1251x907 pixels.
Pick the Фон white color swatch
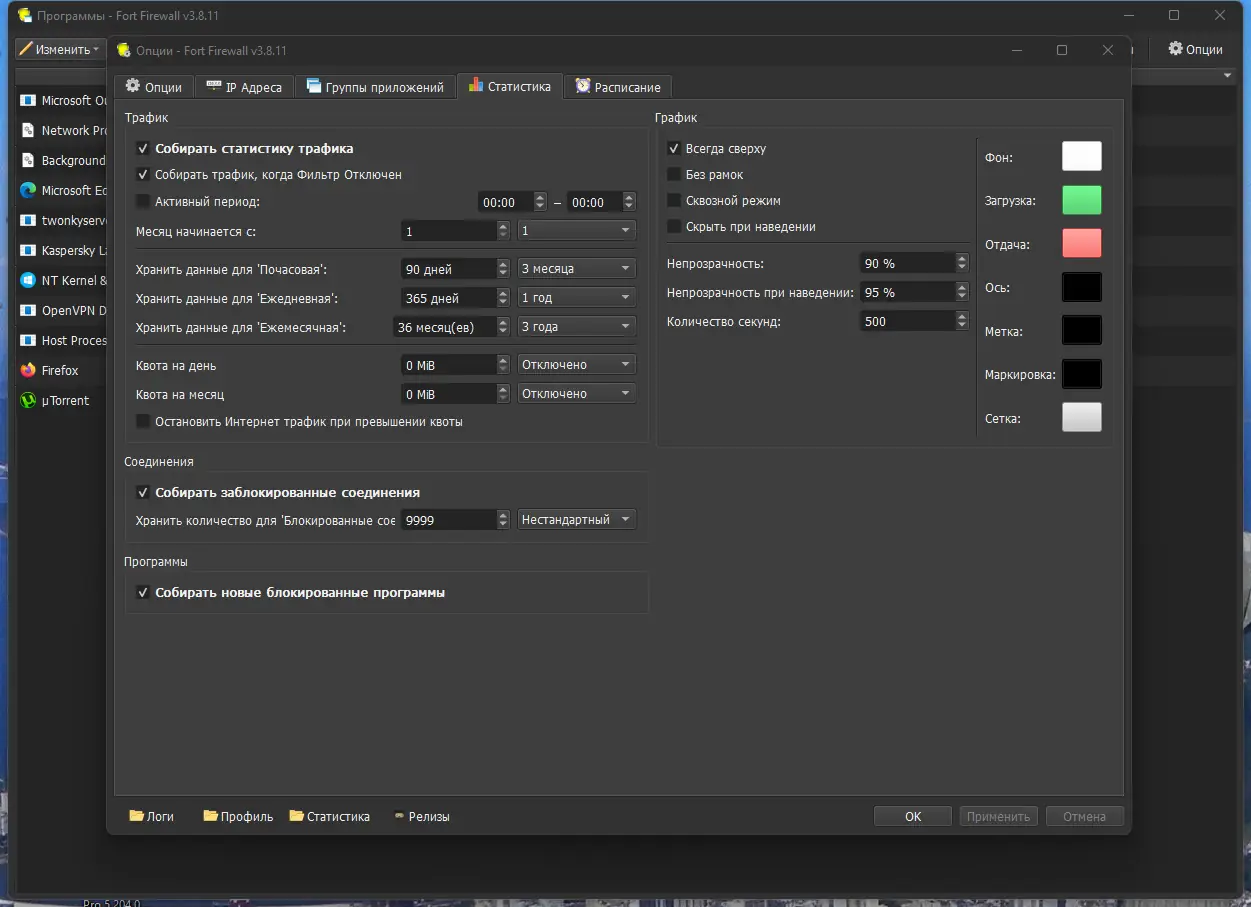click(1081, 157)
